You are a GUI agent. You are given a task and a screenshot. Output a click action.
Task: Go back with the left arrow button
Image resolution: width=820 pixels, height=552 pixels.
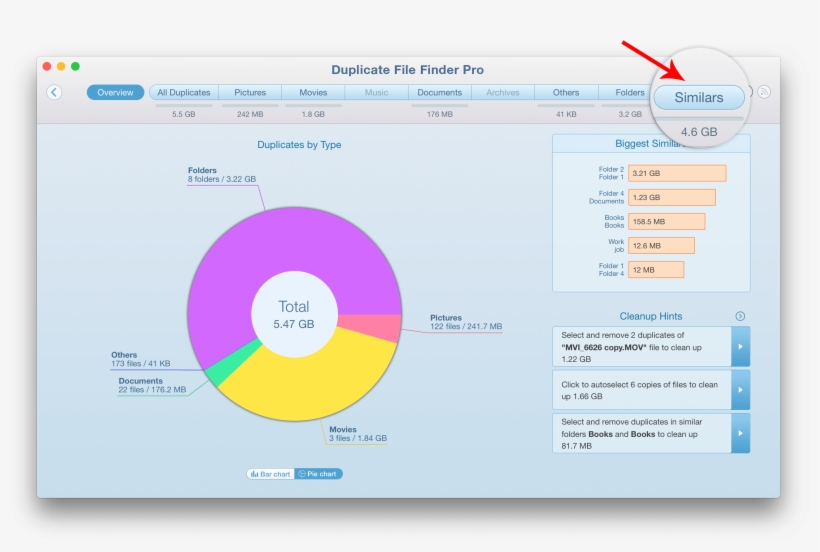point(54,93)
